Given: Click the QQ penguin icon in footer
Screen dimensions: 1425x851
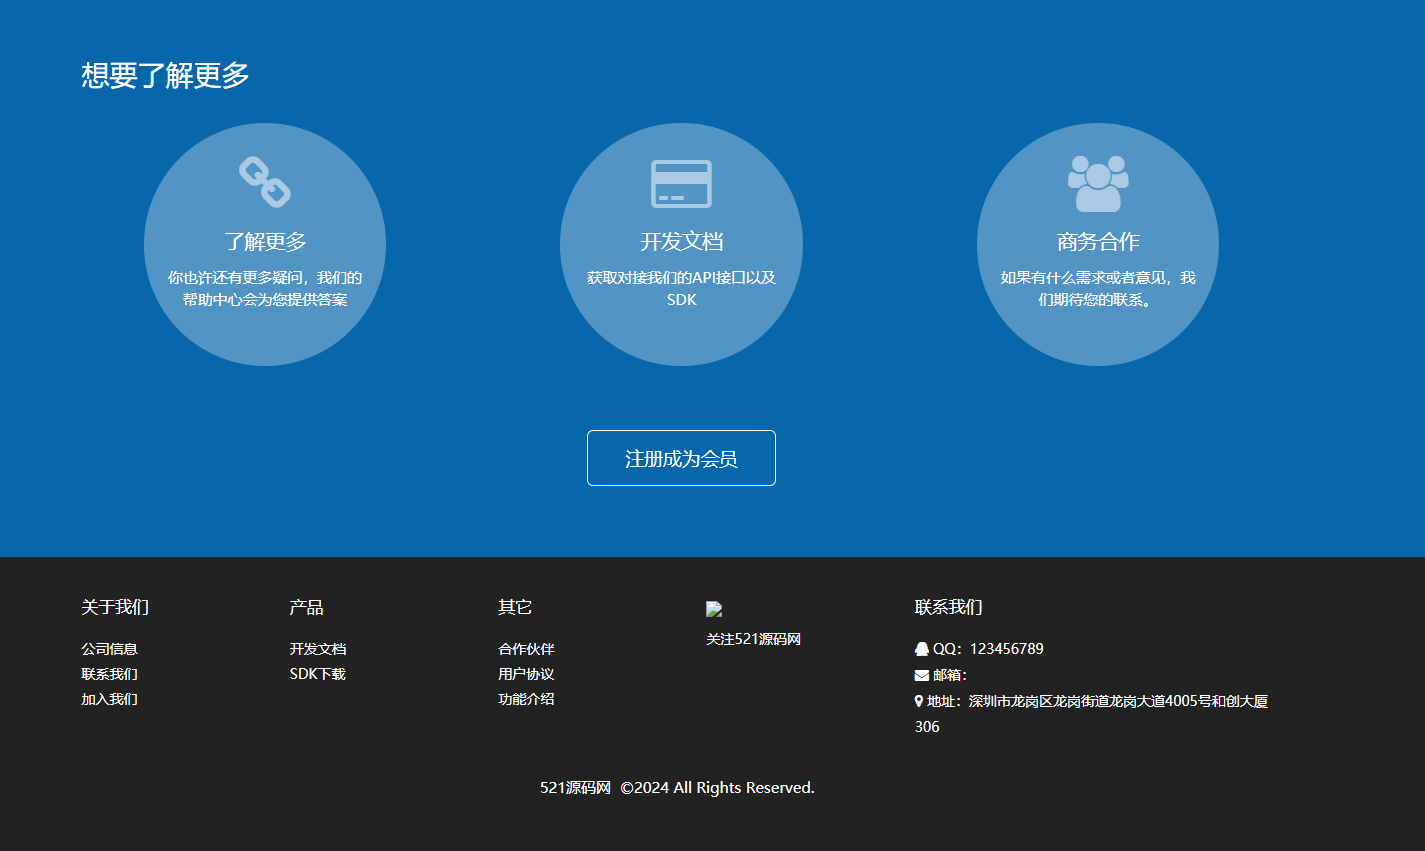Looking at the screenshot, I should pyautogui.click(x=921, y=649).
